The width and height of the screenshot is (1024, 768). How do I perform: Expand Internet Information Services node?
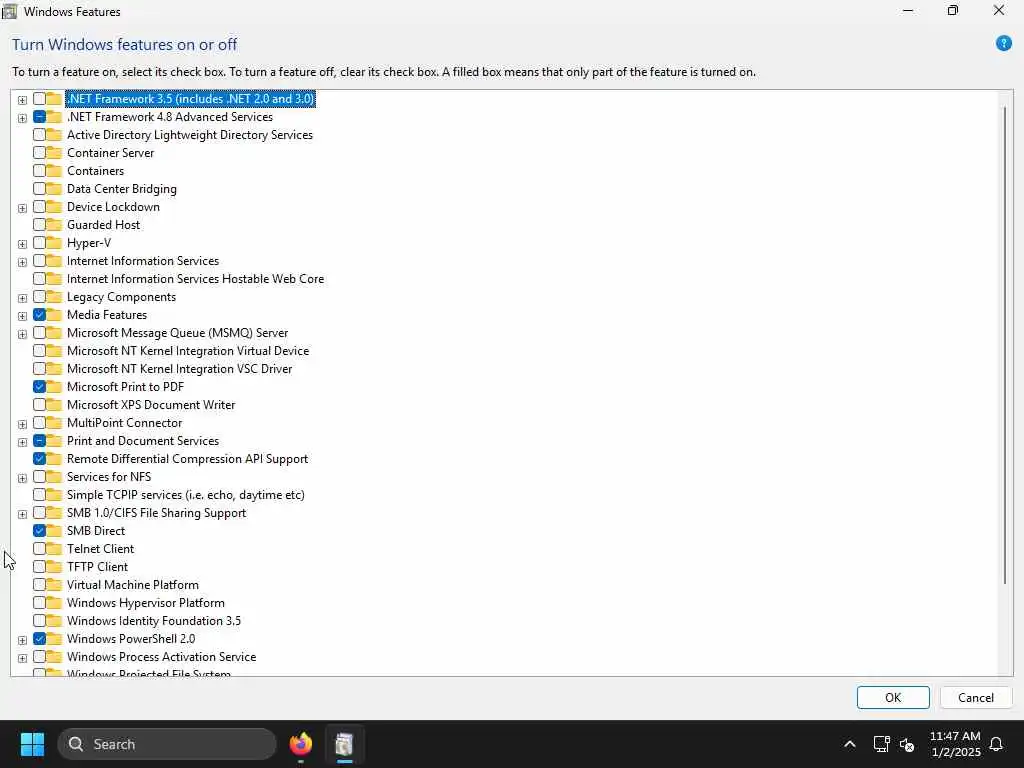pyautogui.click(x=22, y=262)
